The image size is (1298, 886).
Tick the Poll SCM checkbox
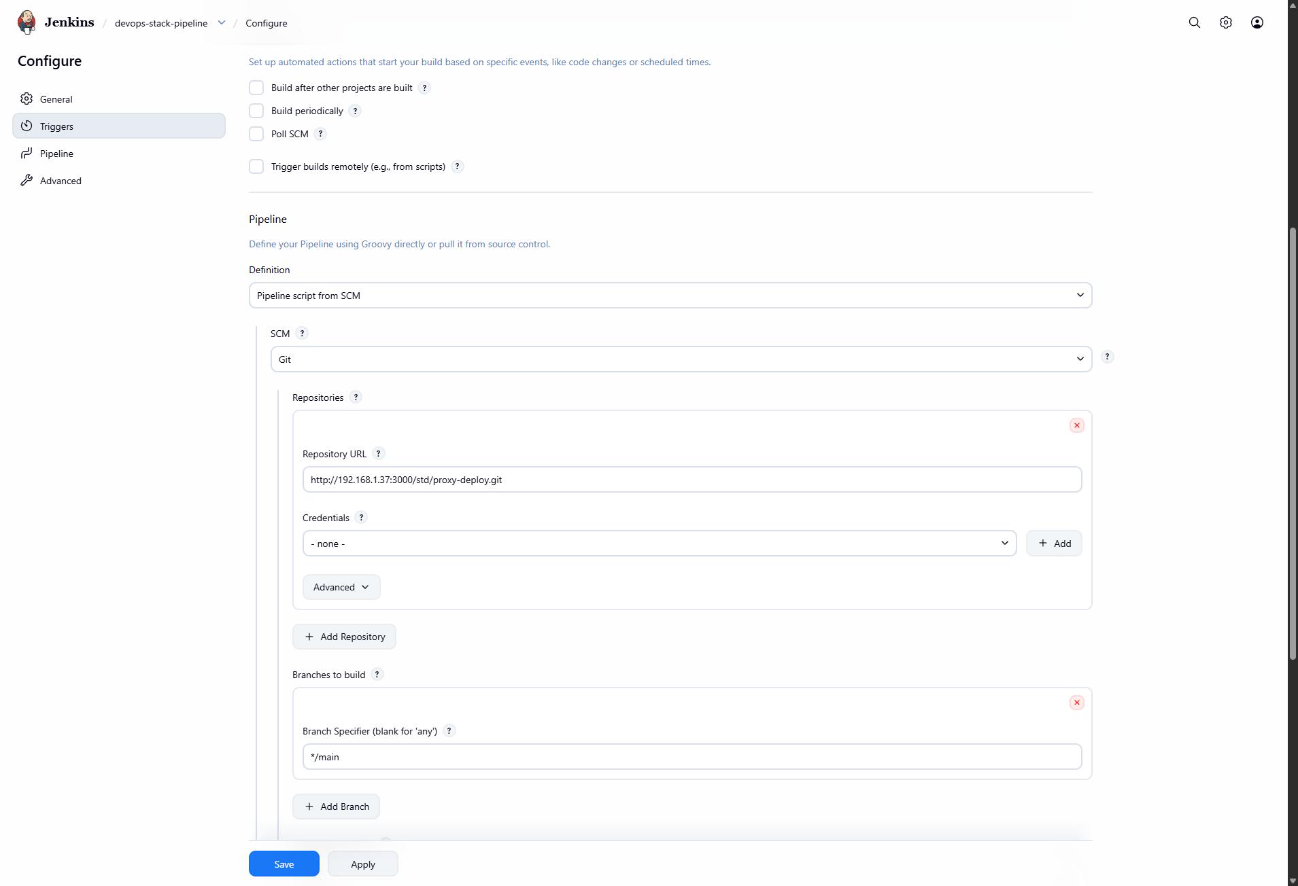(256, 134)
